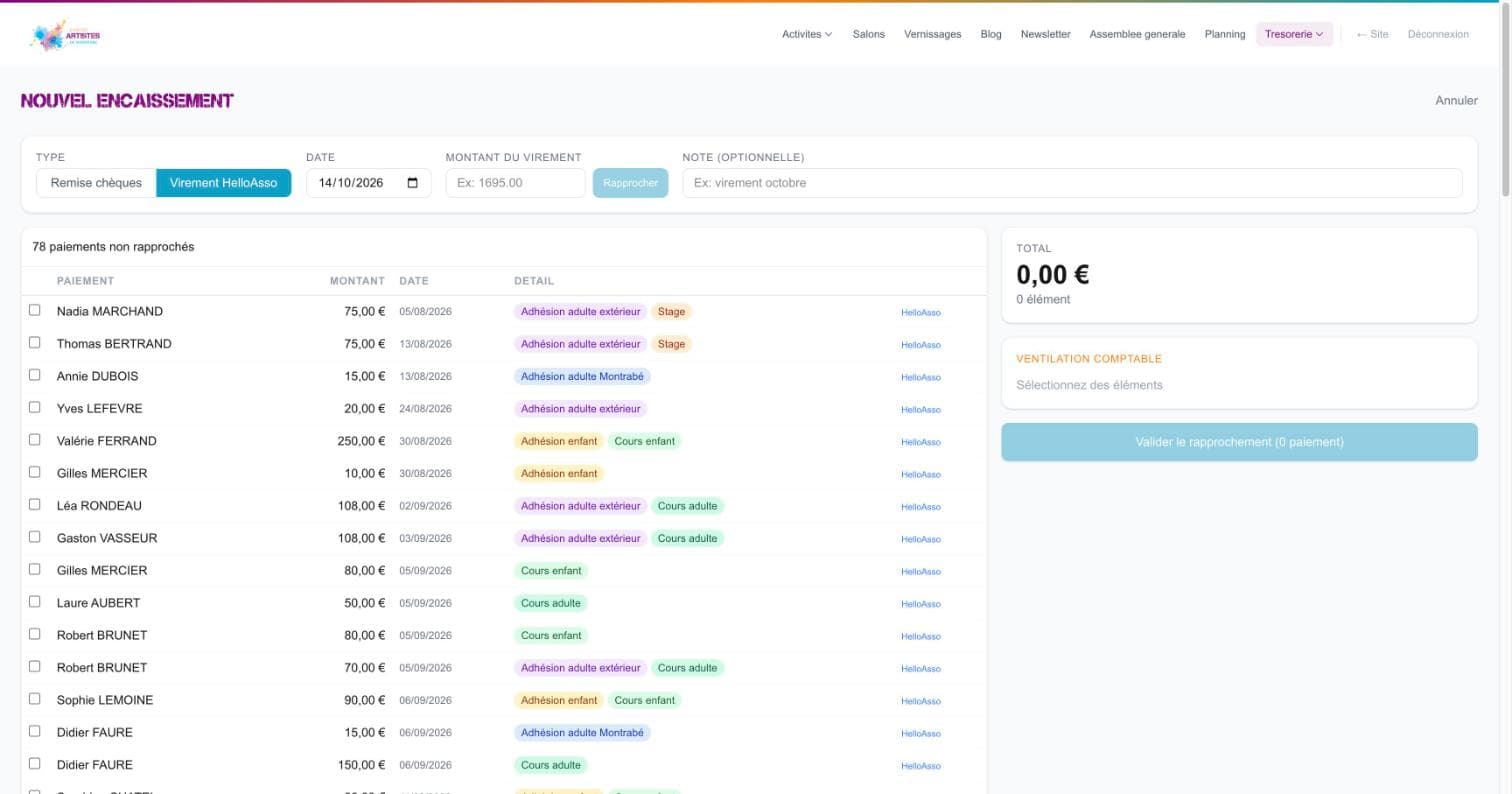The width and height of the screenshot is (1512, 794).
Task: Navigate to the Blog section
Action: tap(991, 34)
